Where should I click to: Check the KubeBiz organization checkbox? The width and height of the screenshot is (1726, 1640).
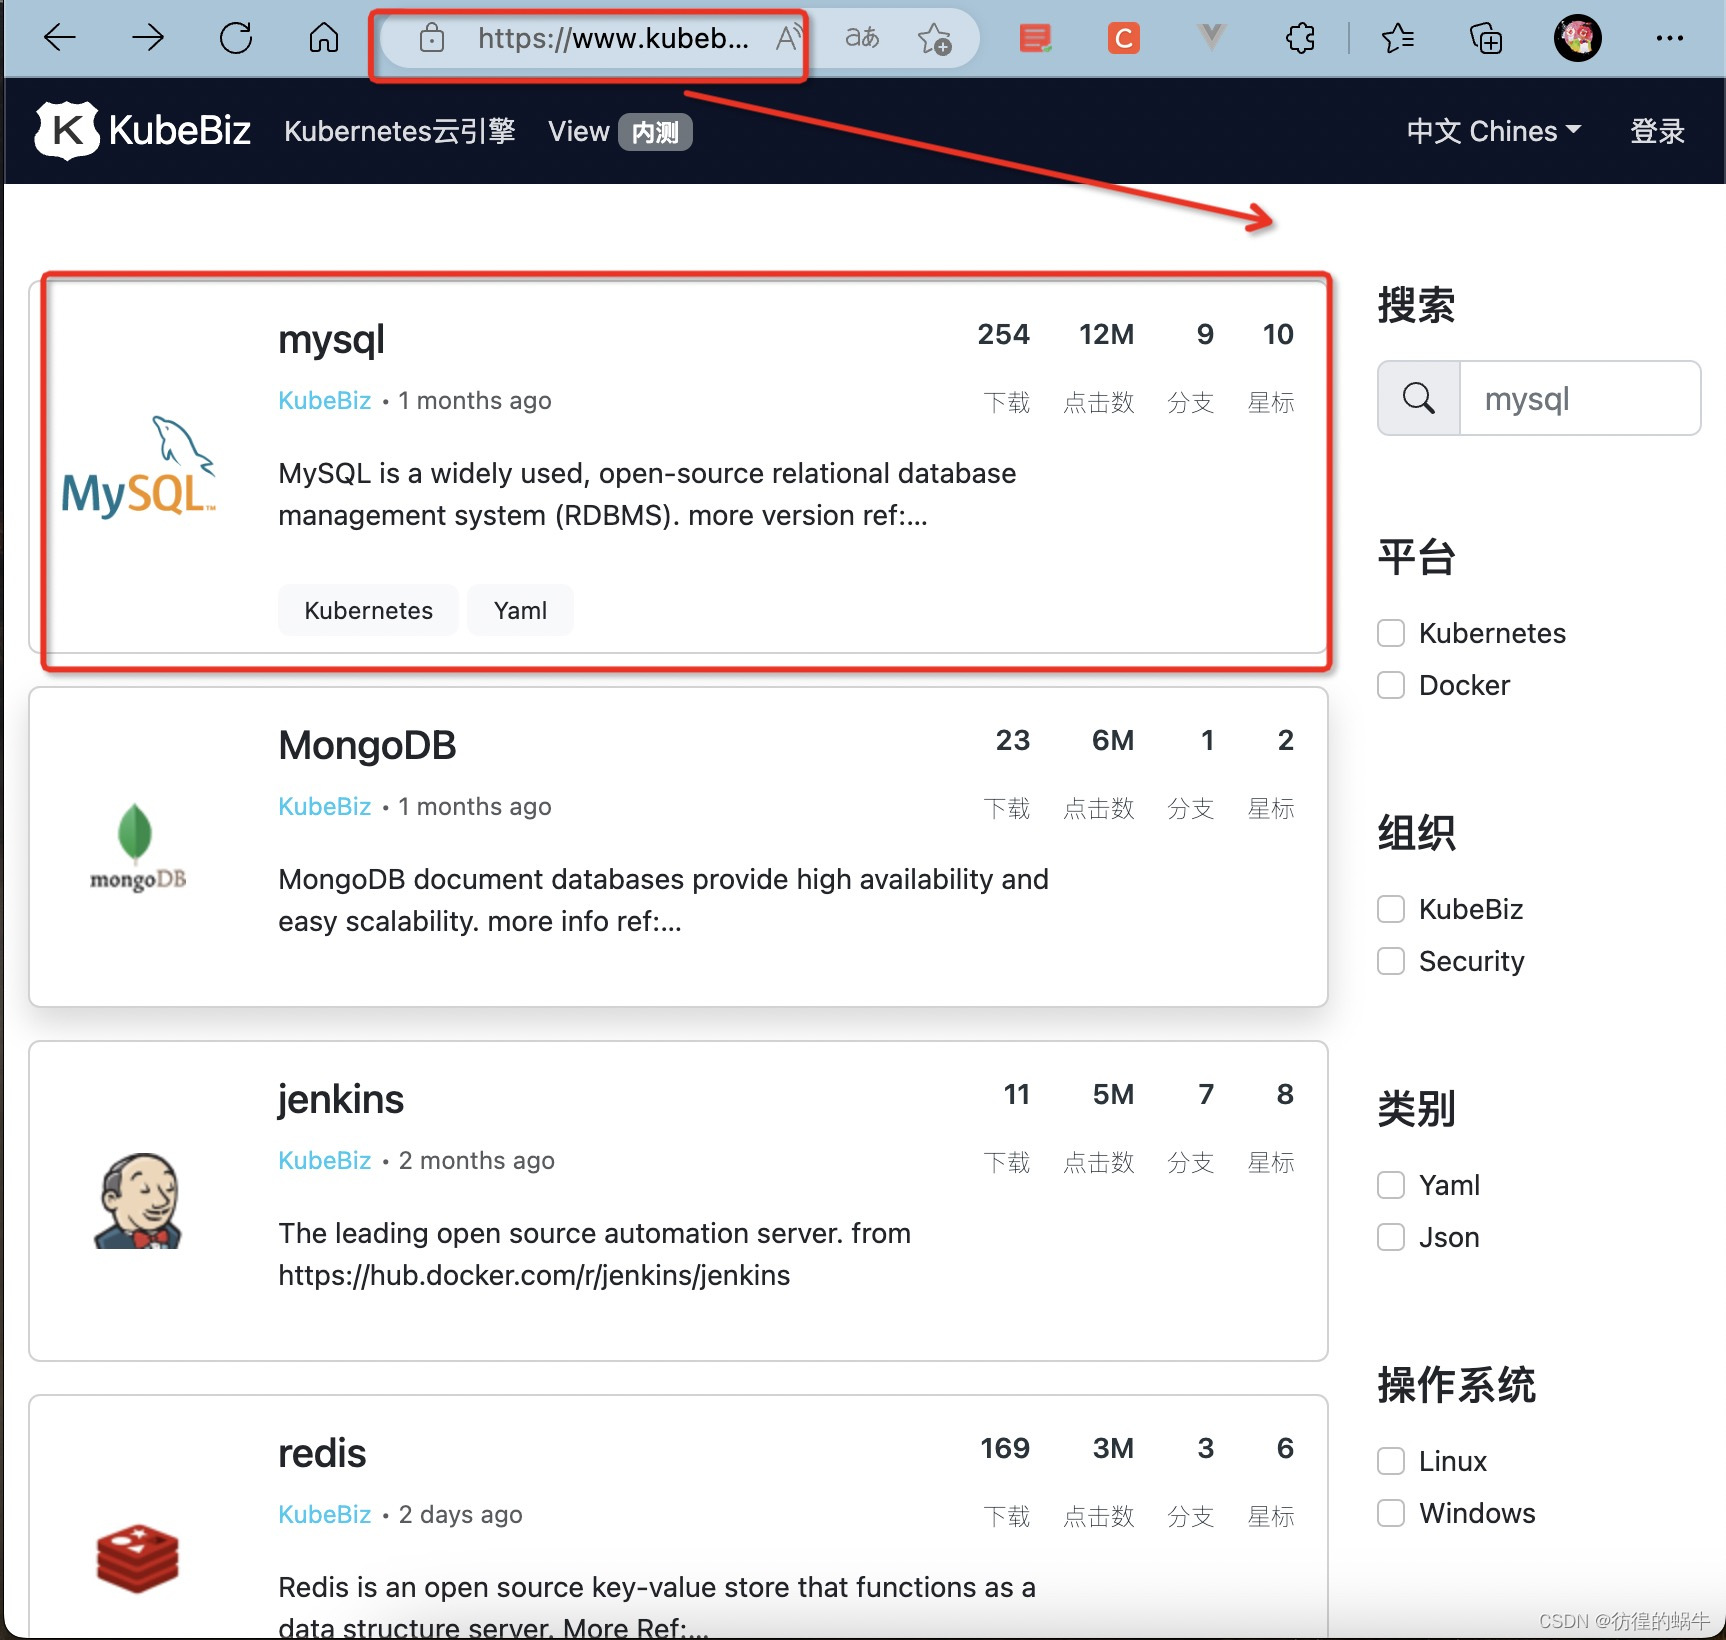1391,909
